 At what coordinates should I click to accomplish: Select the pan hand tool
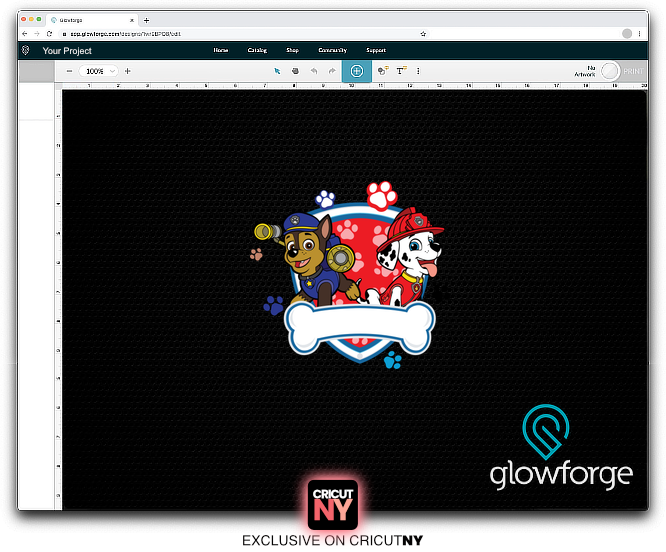[x=295, y=71]
